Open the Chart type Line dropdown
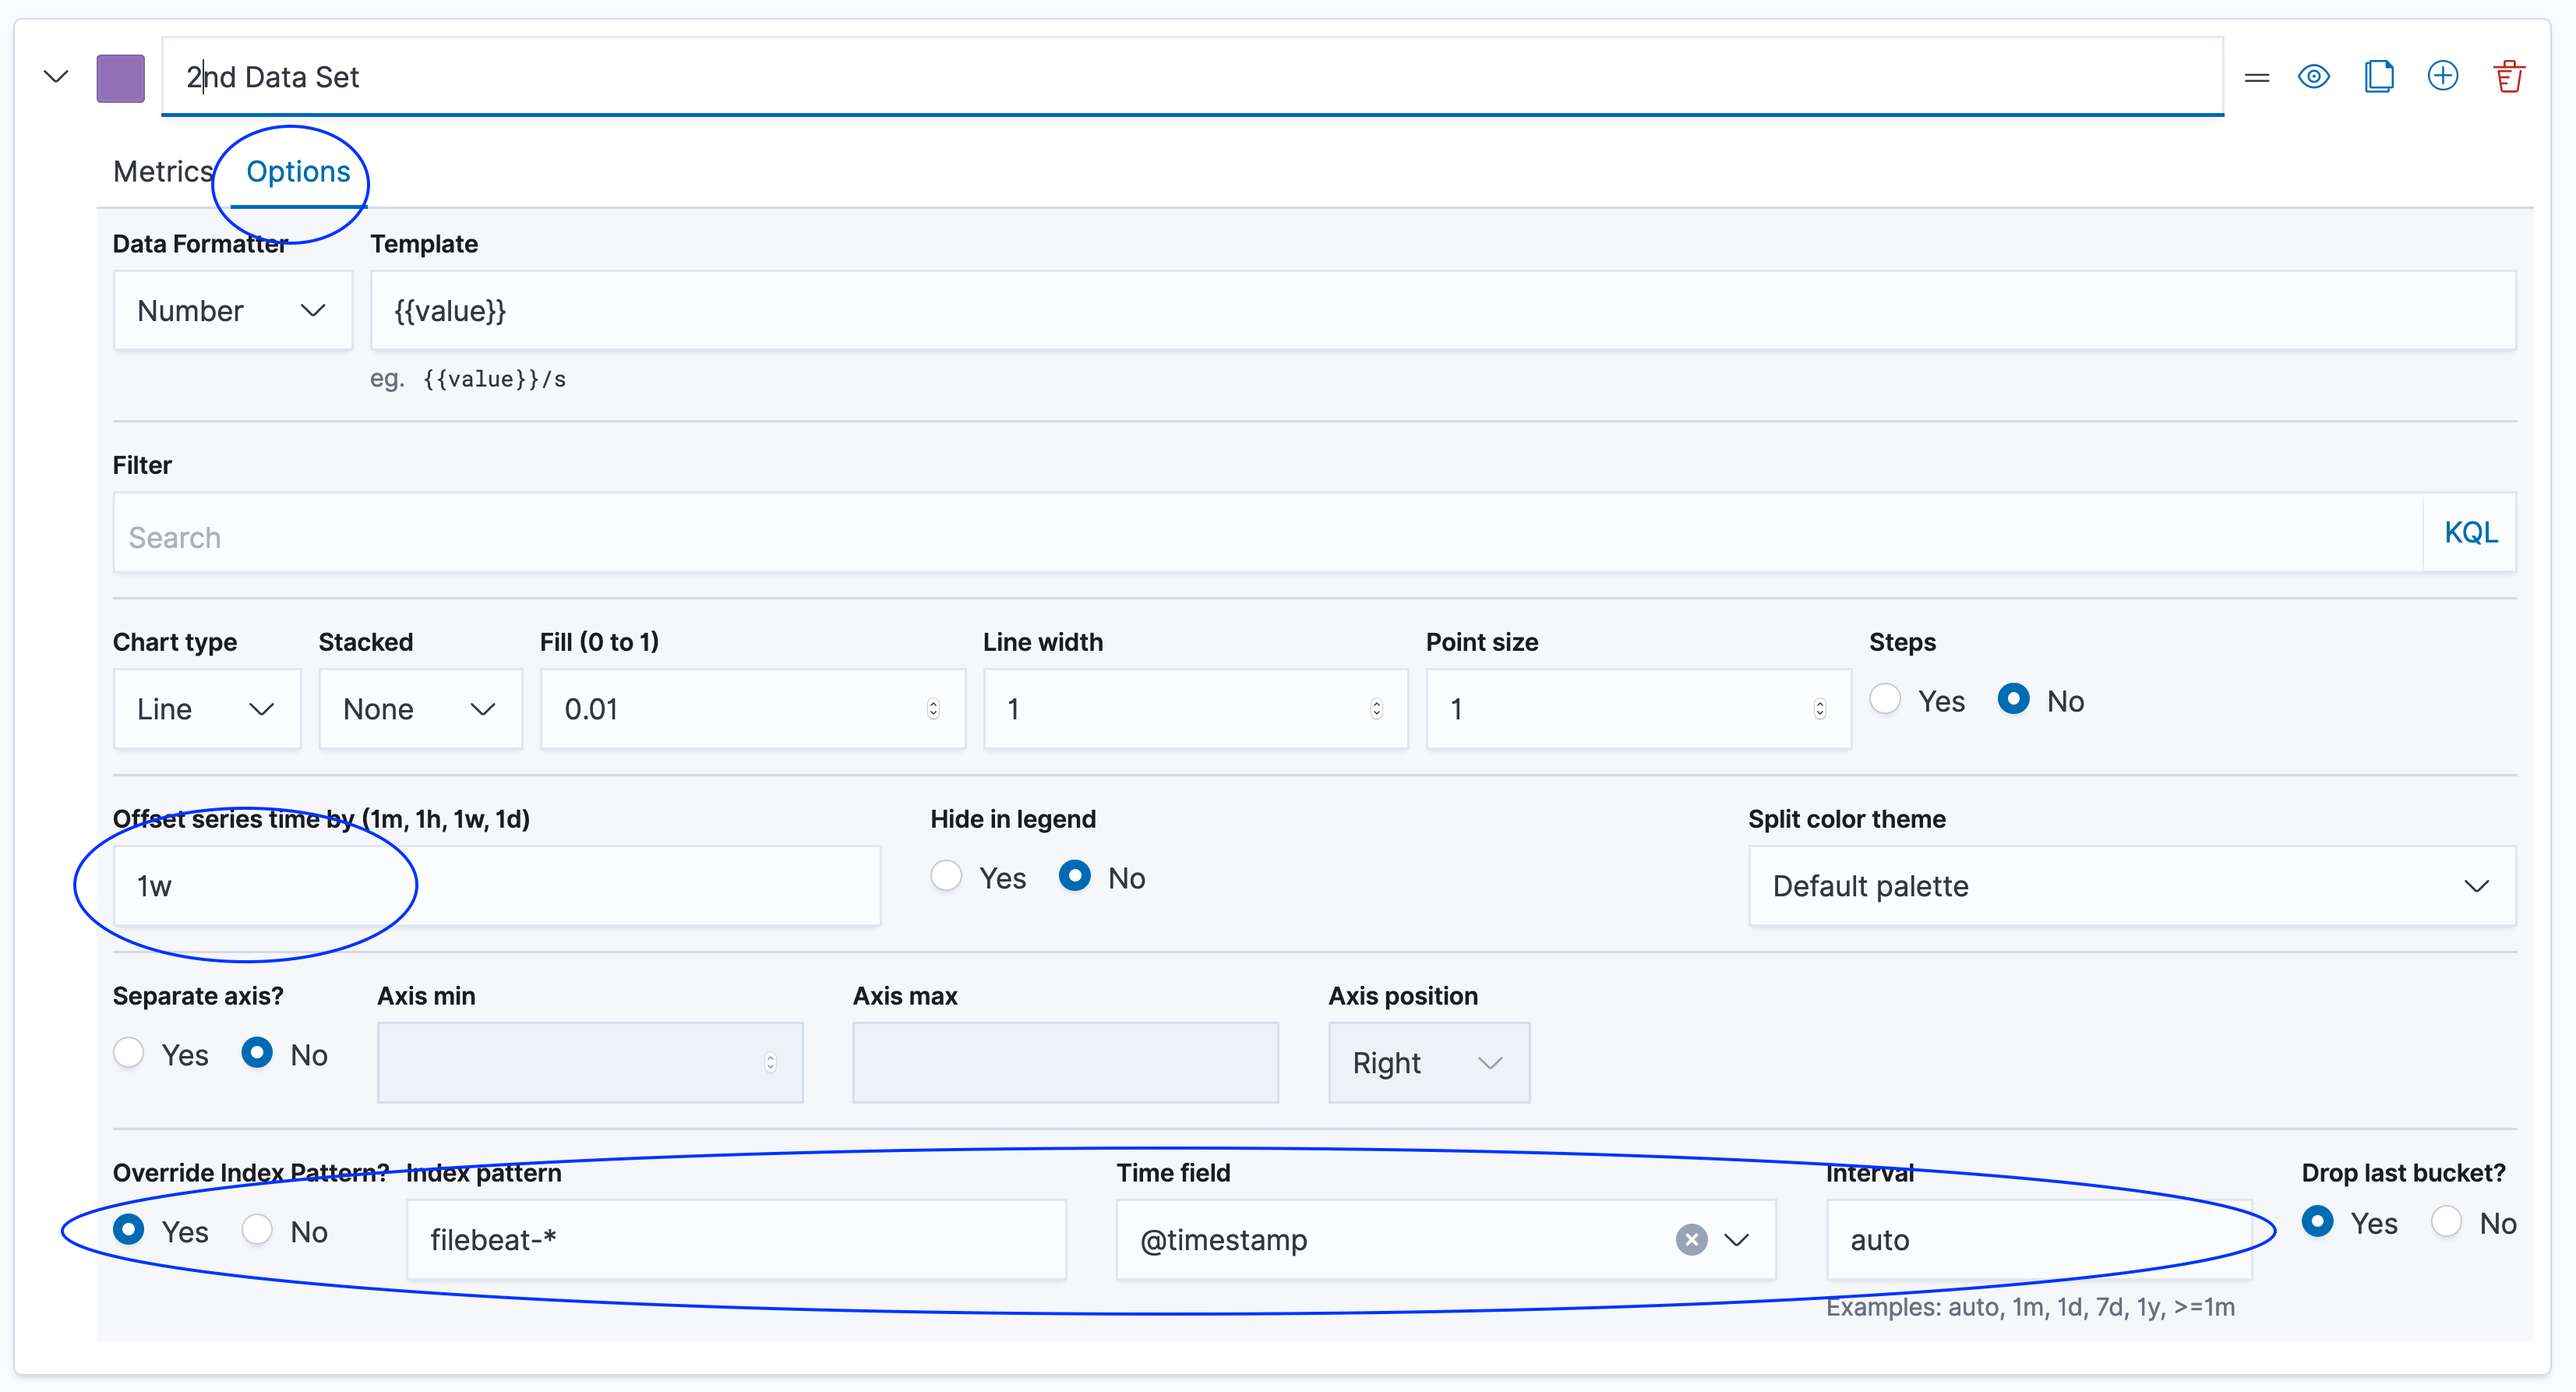 click(206, 709)
